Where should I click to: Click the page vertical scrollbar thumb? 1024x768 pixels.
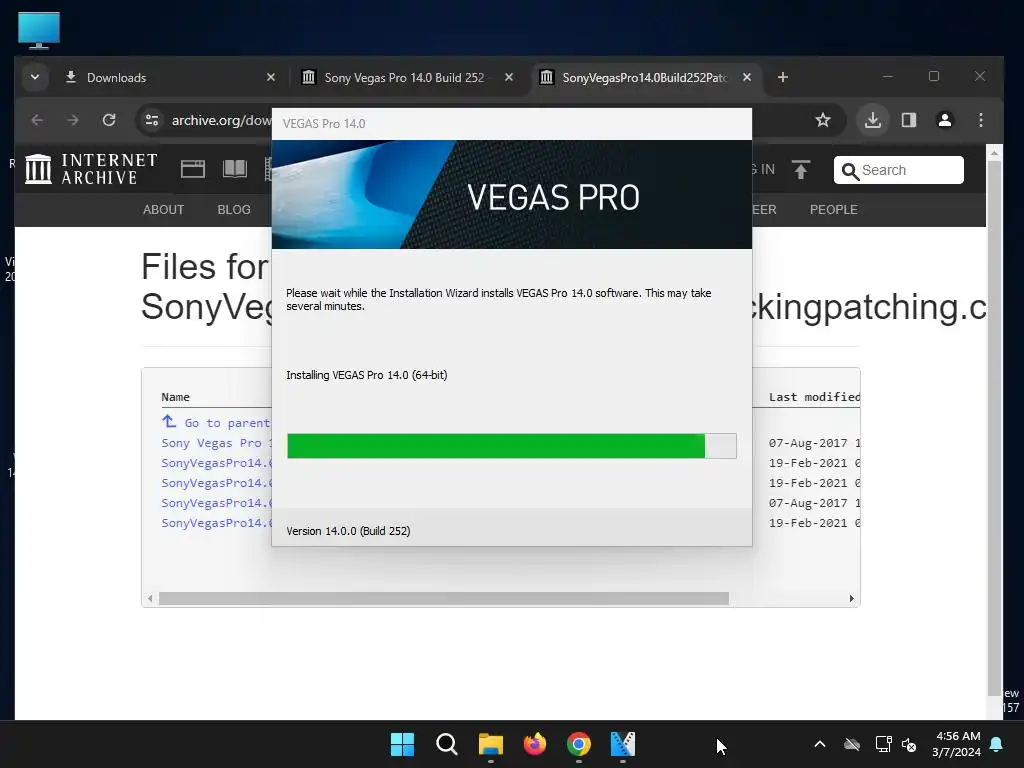[x=994, y=428]
